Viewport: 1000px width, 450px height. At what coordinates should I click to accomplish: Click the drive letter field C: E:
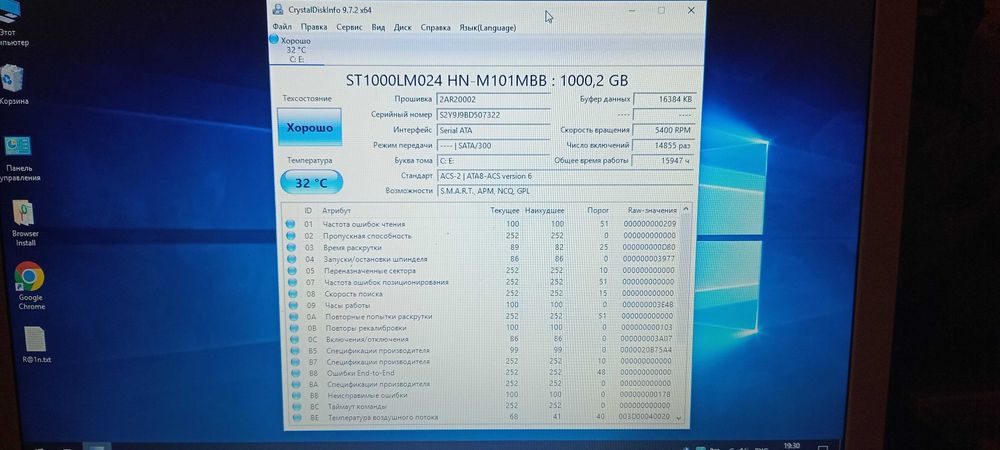(x=493, y=161)
